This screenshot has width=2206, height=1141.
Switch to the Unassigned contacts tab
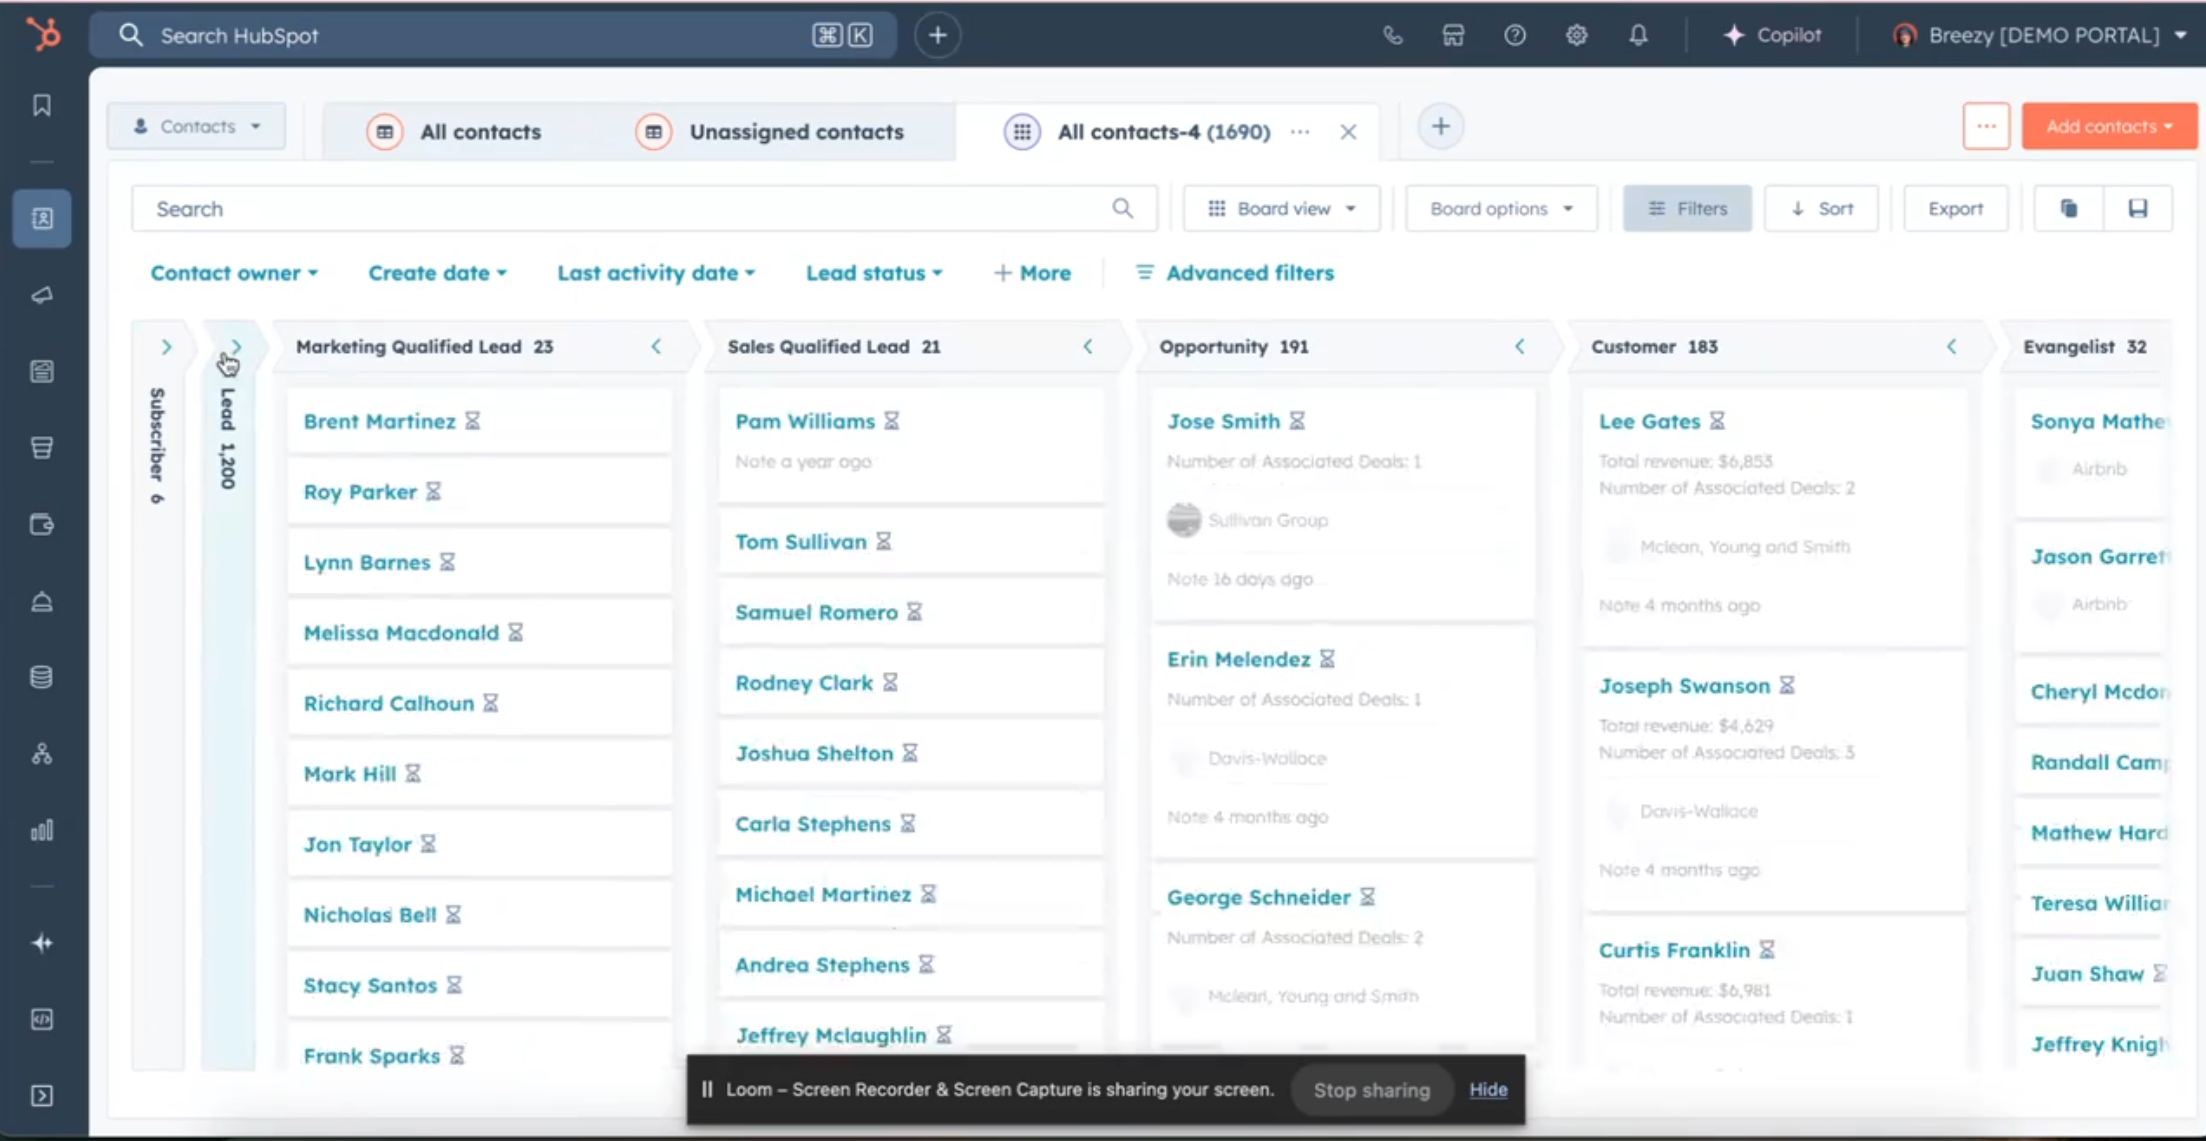pyautogui.click(x=770, y=132)
